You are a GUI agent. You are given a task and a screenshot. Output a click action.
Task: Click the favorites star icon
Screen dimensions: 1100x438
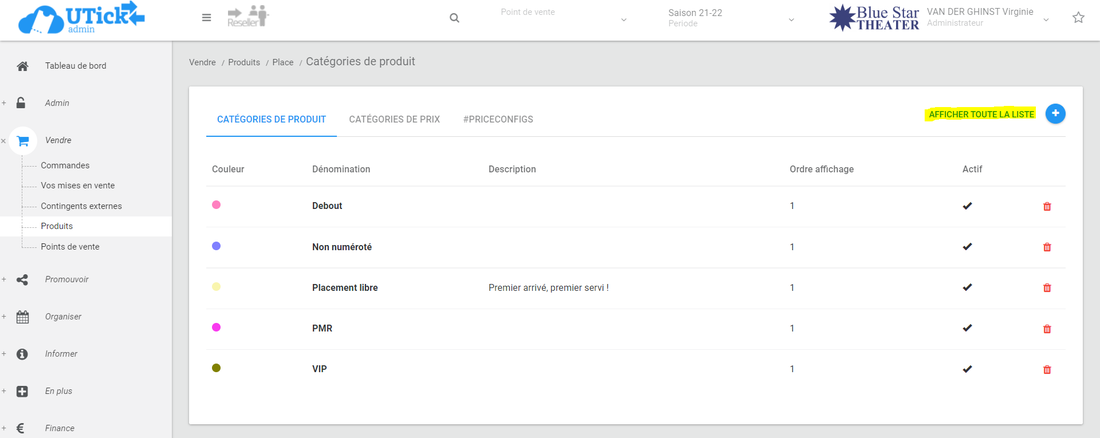(x=1078, y=18)
